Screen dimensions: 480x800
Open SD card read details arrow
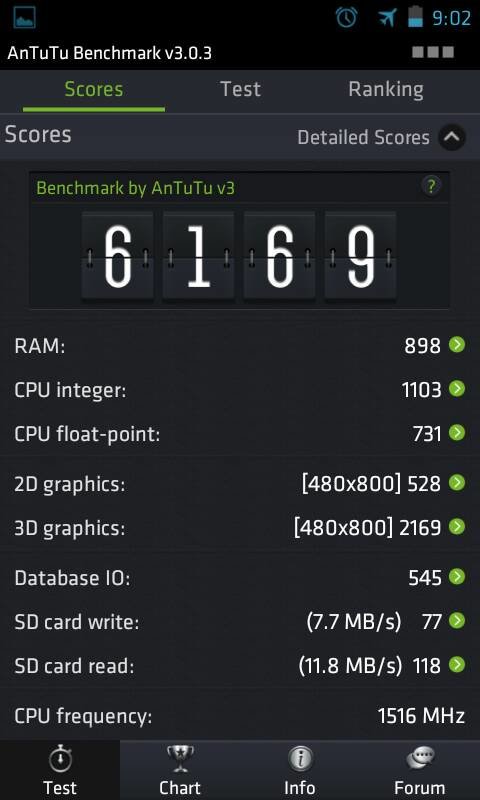point(457,664)
